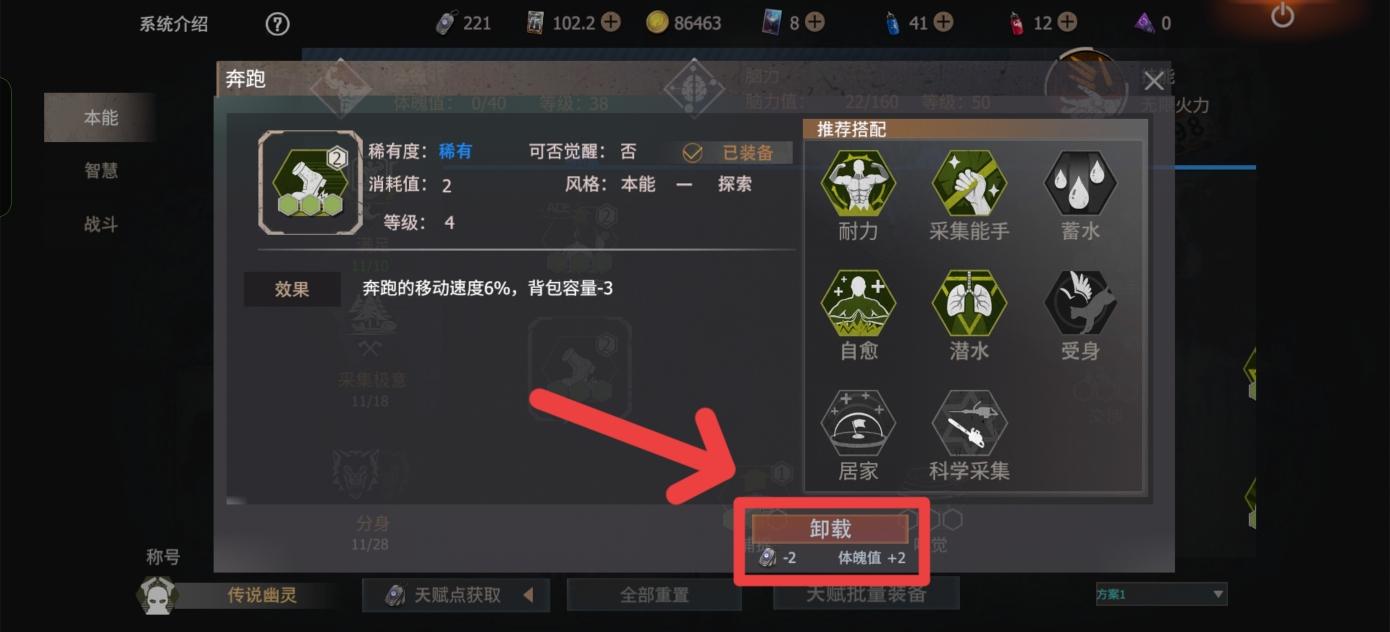Select the 科学采集 chainsaw talent icon

pyautogui.click(x=969, y=423)
